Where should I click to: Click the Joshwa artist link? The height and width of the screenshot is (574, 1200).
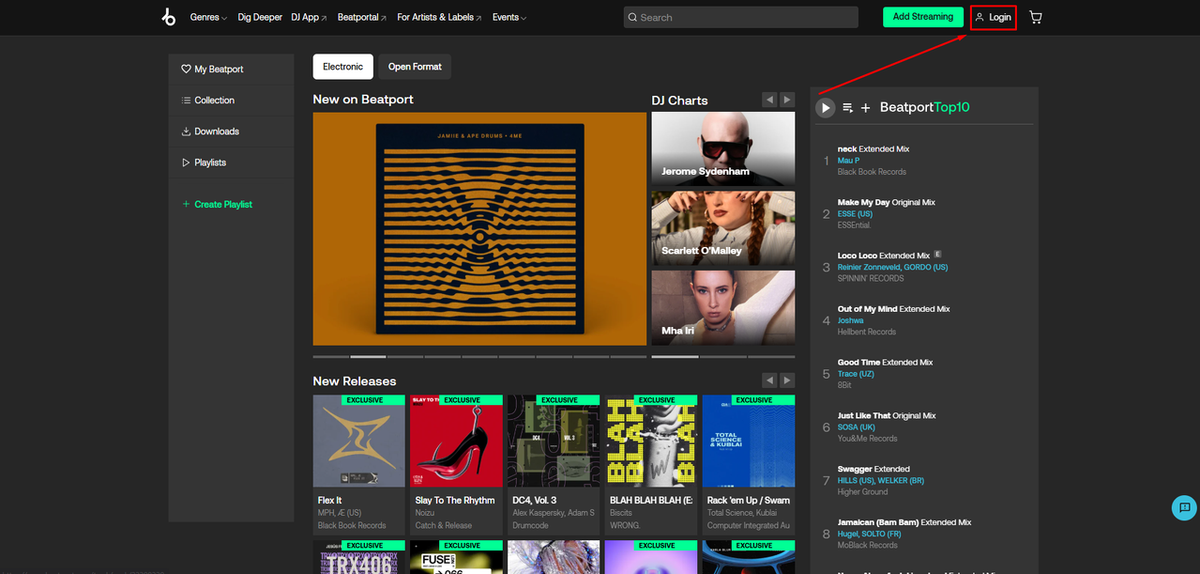[x=850, y=320]
